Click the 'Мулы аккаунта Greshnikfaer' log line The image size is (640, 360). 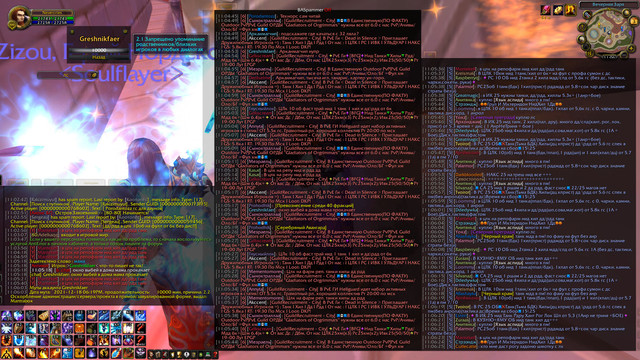(x=59, y=287)
